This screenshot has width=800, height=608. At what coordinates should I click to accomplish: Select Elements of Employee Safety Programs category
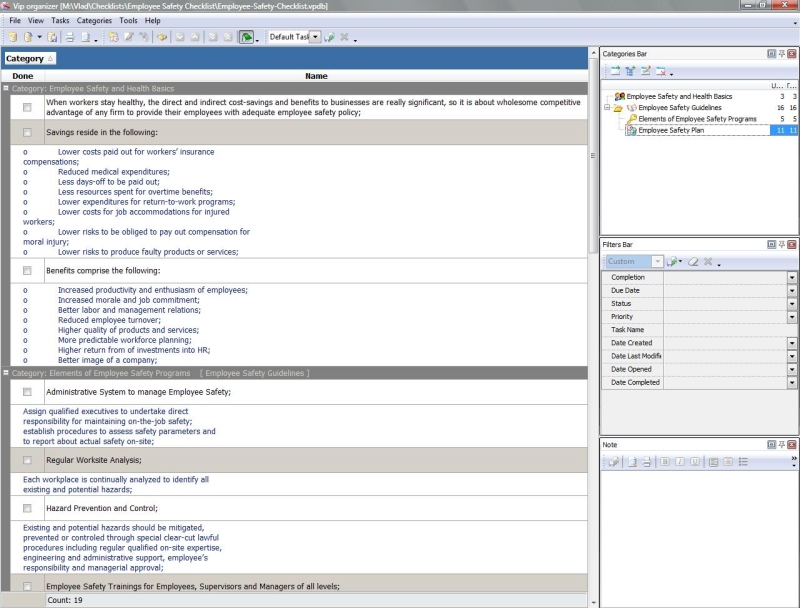[697, 119]
